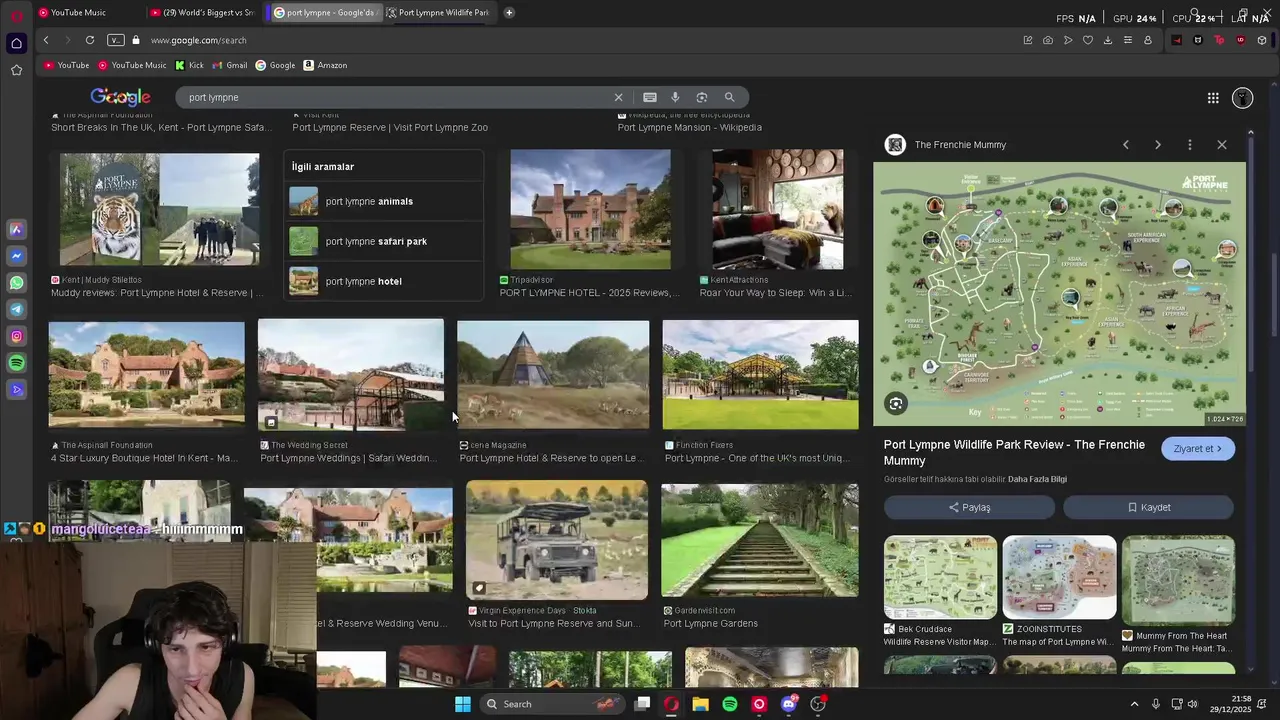The width and height of the screenshot is (1280, 720).
Task: Open three-dot menu in image preview panel
Action: pos(1190,145)
